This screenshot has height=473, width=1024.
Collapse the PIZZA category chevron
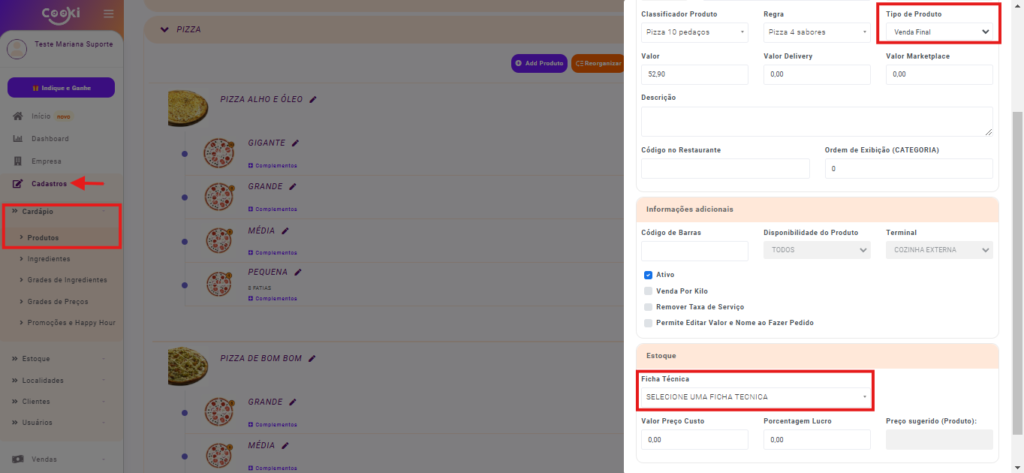(162, 30)
